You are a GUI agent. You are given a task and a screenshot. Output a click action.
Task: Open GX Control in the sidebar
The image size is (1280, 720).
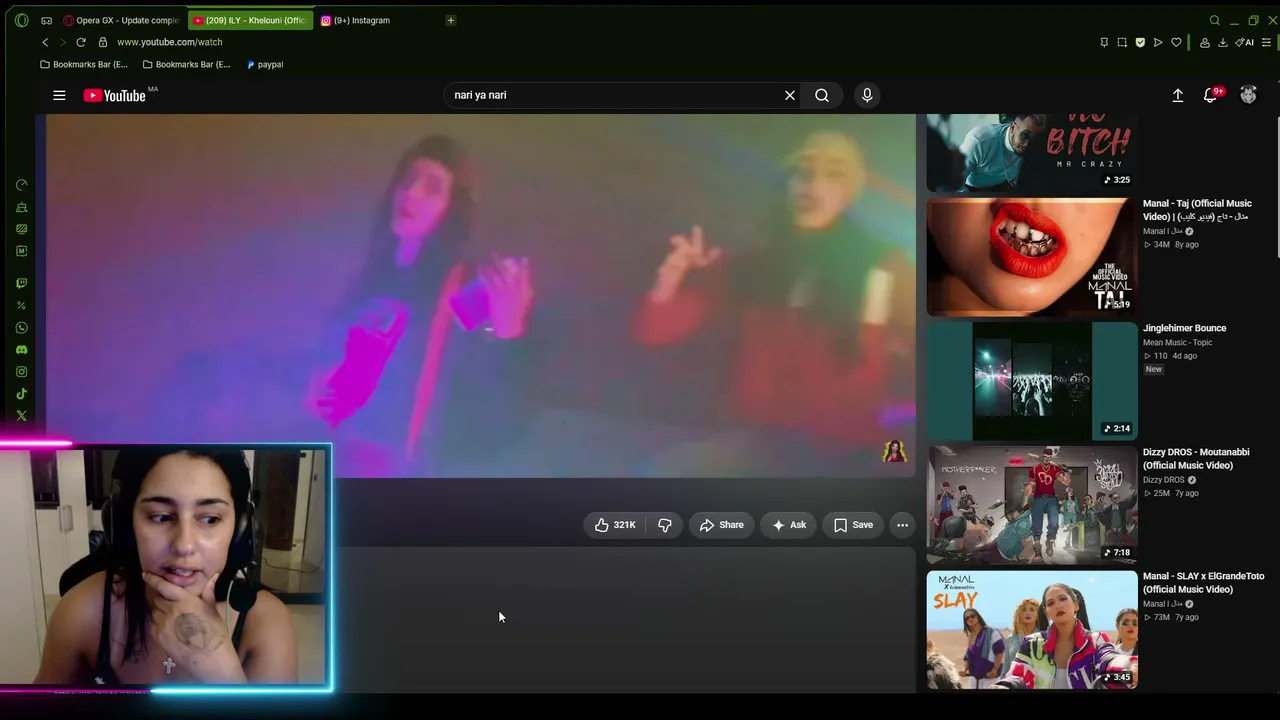pos(22,185)
